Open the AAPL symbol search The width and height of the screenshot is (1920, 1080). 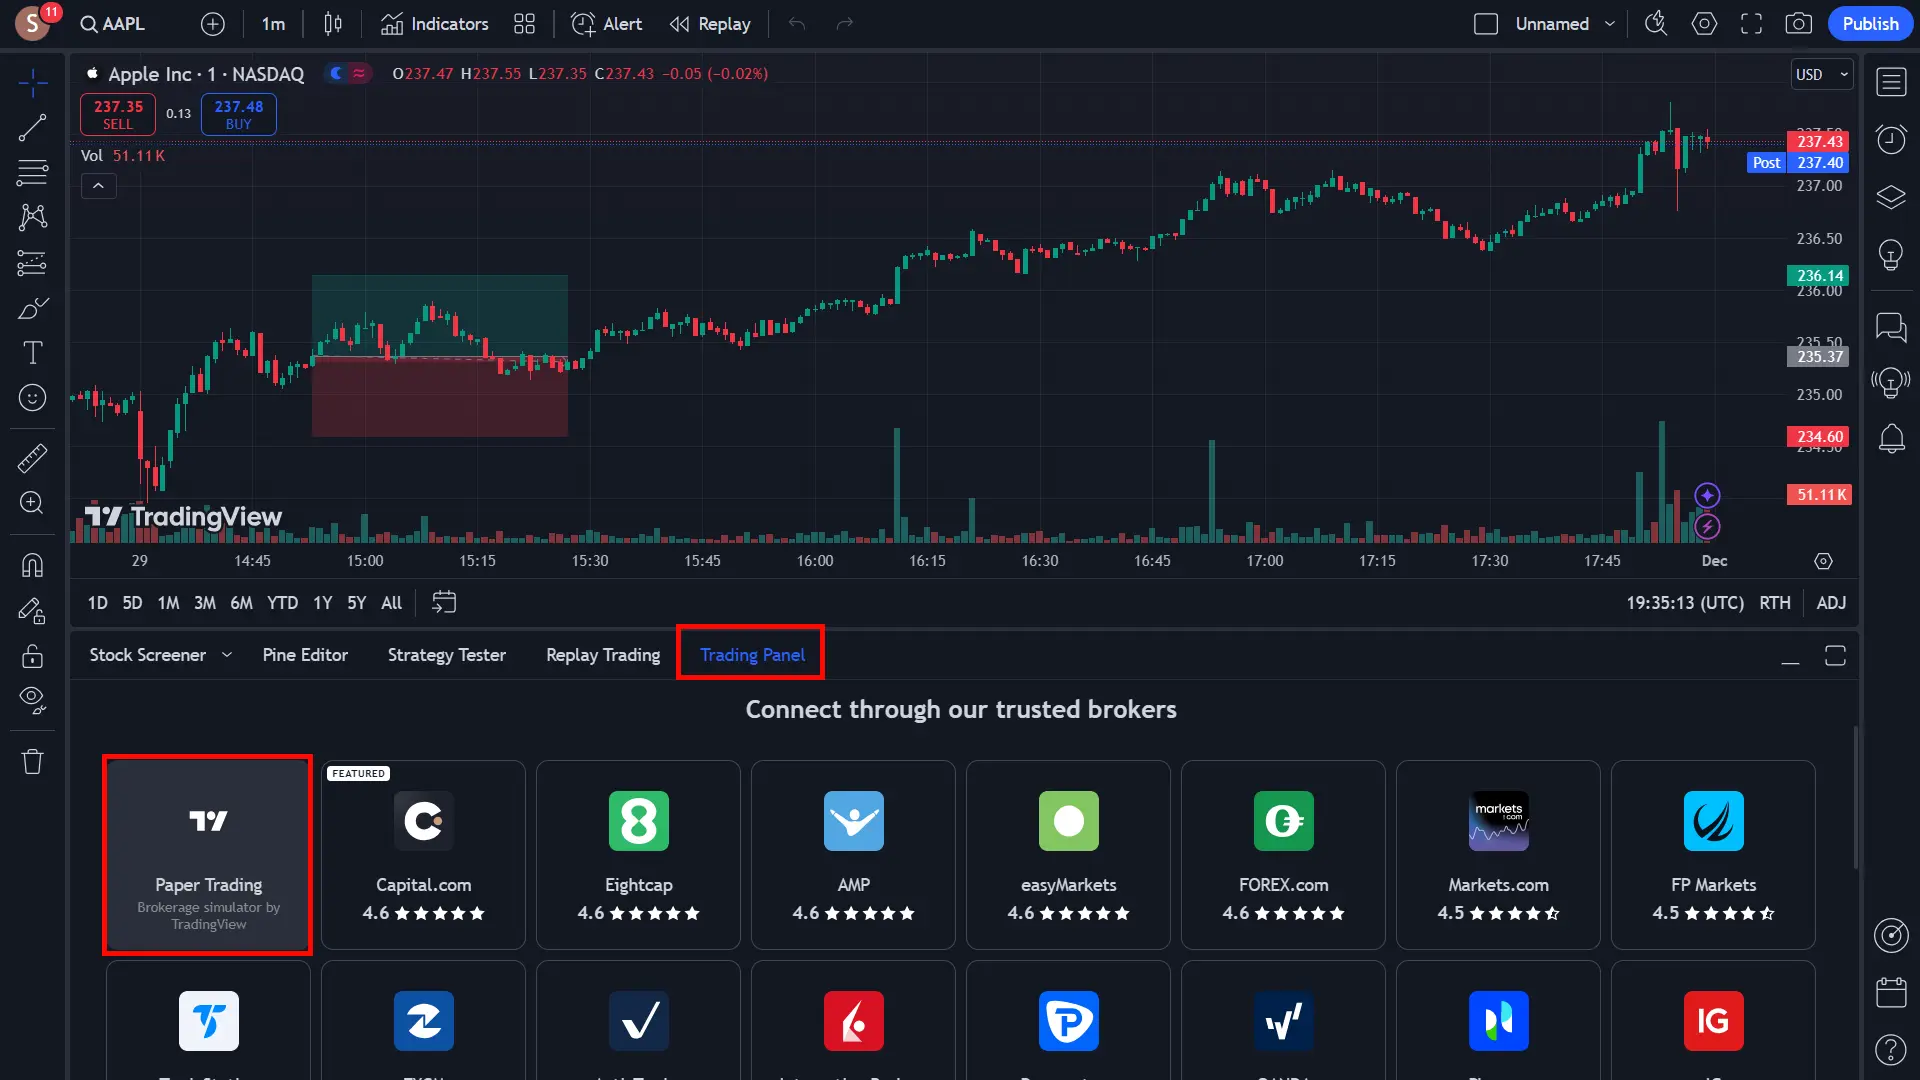[113, 24]
